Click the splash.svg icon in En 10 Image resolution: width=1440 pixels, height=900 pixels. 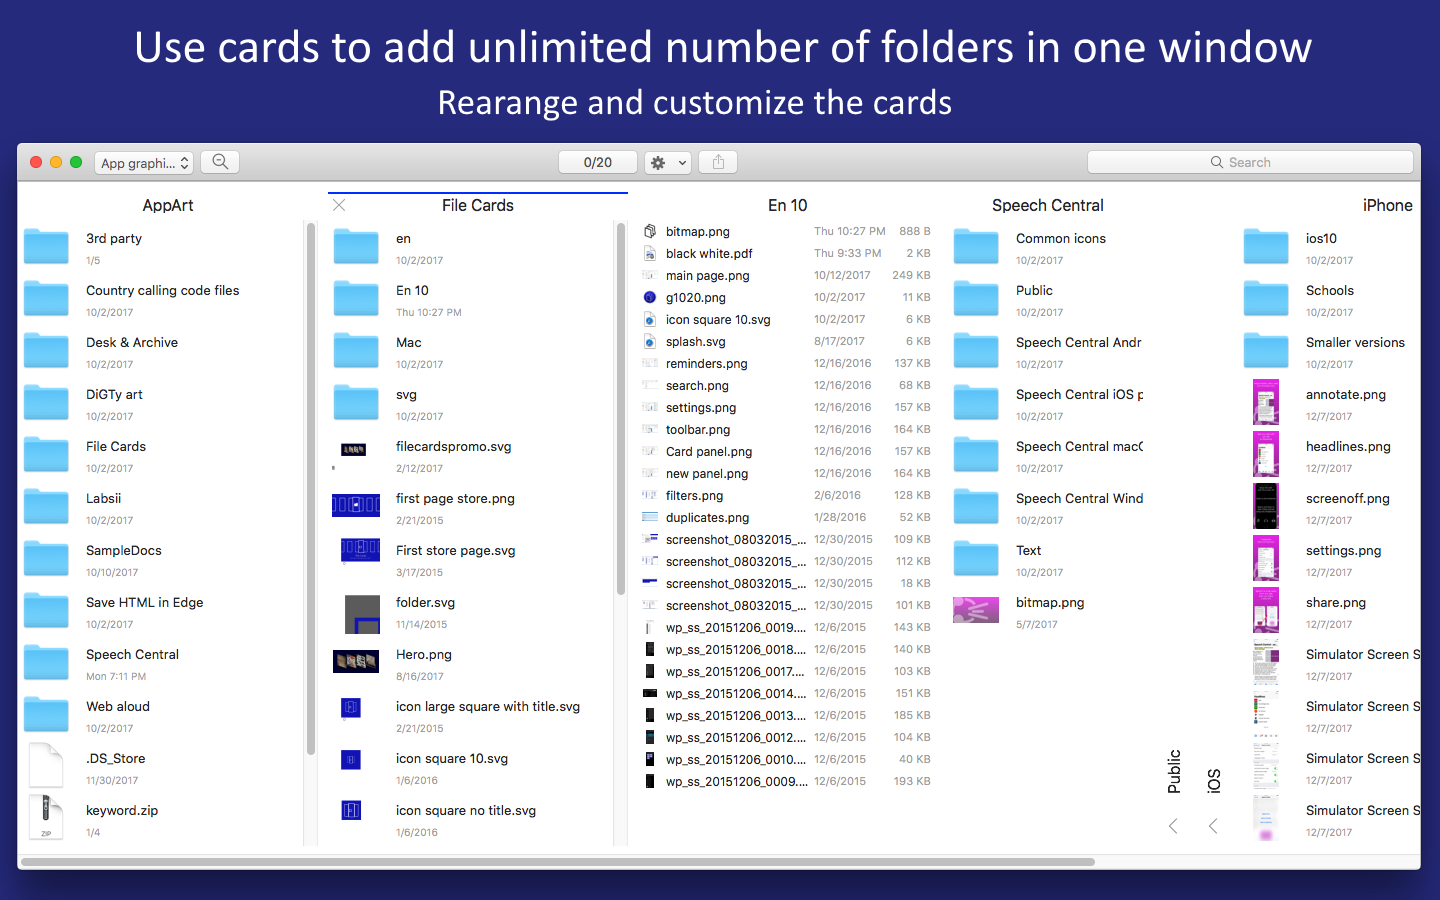(x=651, y=341)
